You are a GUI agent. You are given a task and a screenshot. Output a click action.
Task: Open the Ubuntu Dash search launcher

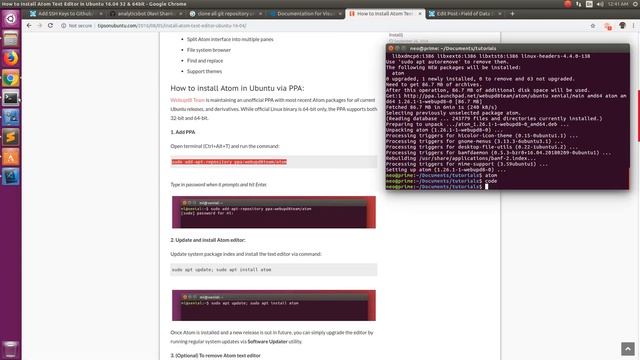(11, 19)
